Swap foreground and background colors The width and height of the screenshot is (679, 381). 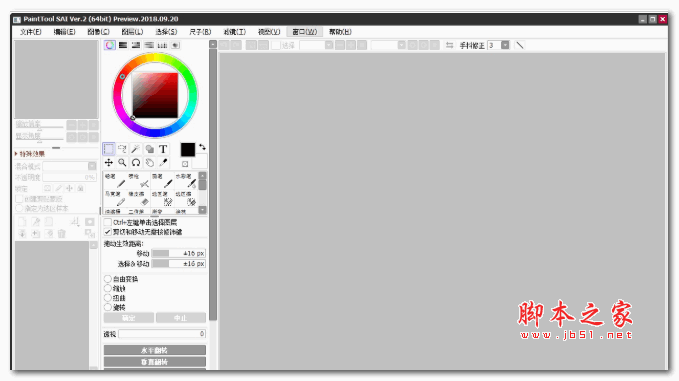(x=202, y=147)
